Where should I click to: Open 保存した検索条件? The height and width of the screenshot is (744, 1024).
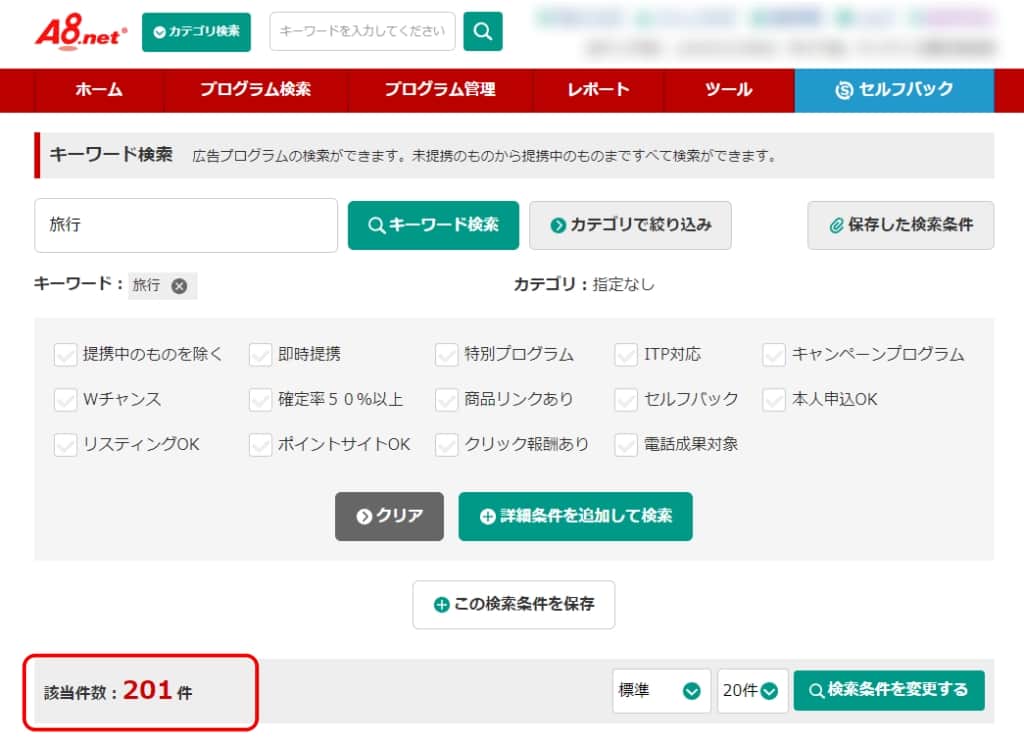coord(901,225)
